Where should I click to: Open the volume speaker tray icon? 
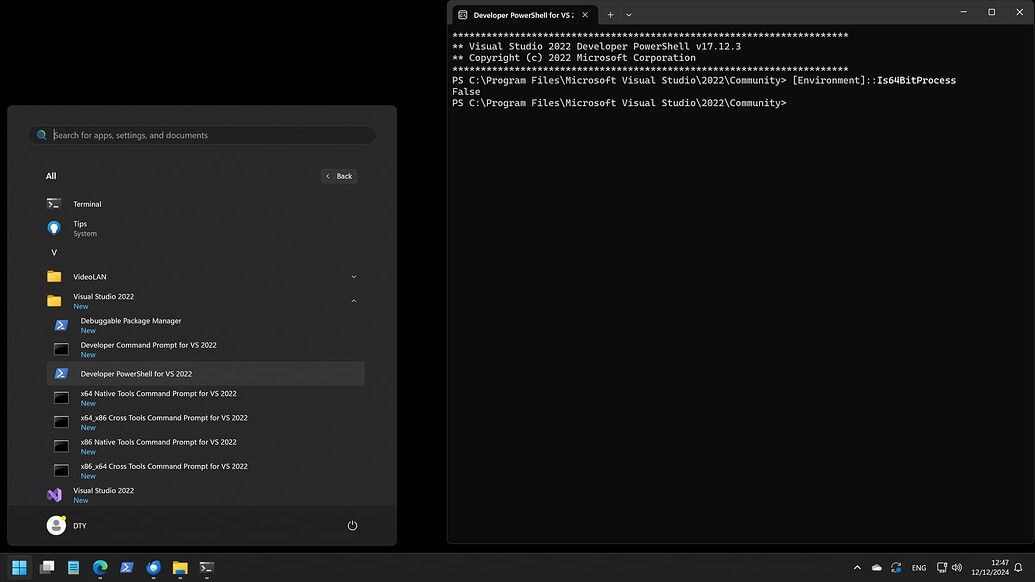tap(957, 567)
